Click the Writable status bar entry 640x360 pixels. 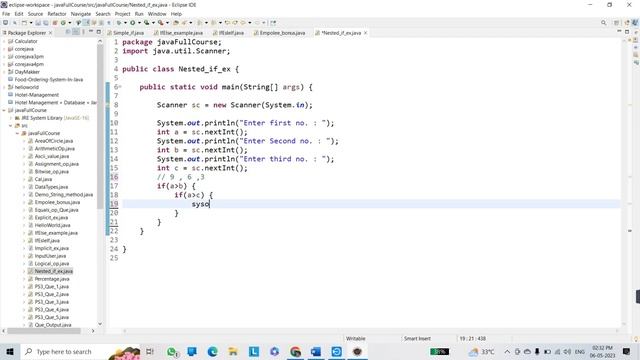point(356,339)
